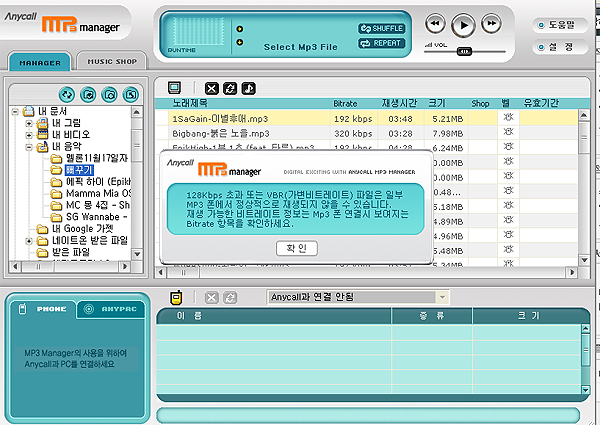The height and width of the screenshot is (425, 600).
Task: Click the greyed delete X phone icon
Action: click(212, 298)
